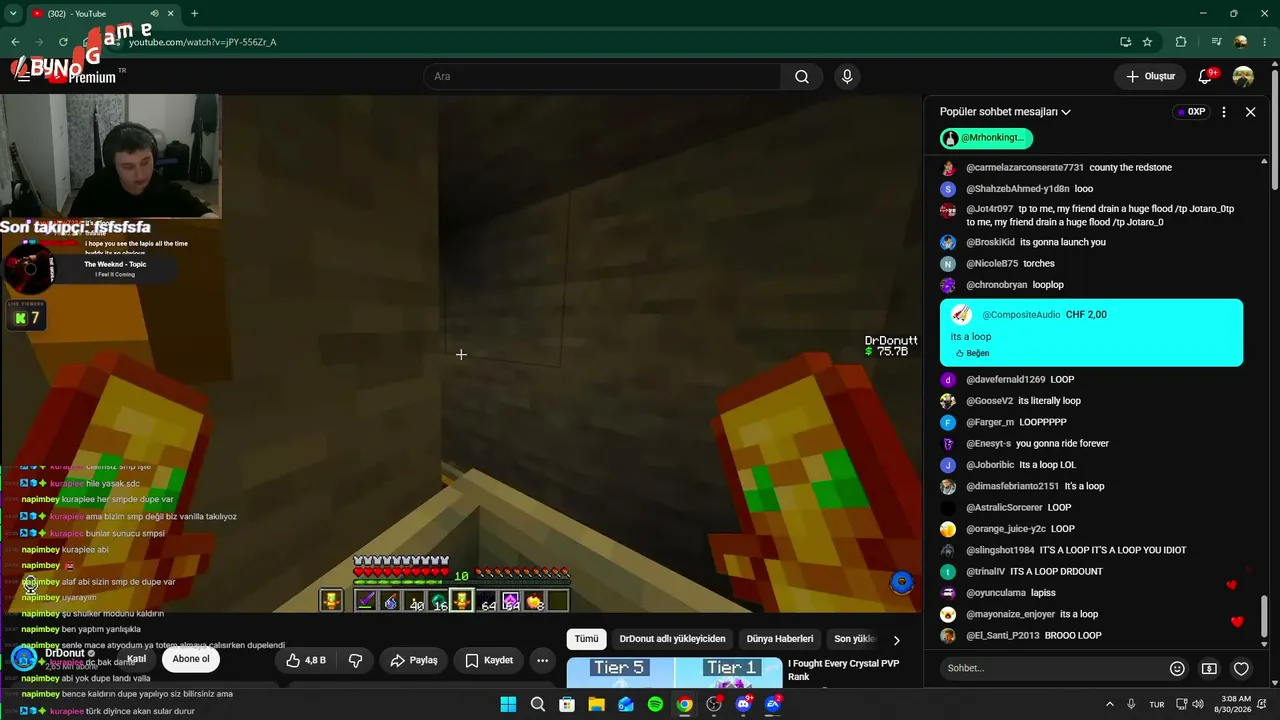Show hidden system tray icons
This screenshot has width=1280, height=720.
click(1109, 704)
